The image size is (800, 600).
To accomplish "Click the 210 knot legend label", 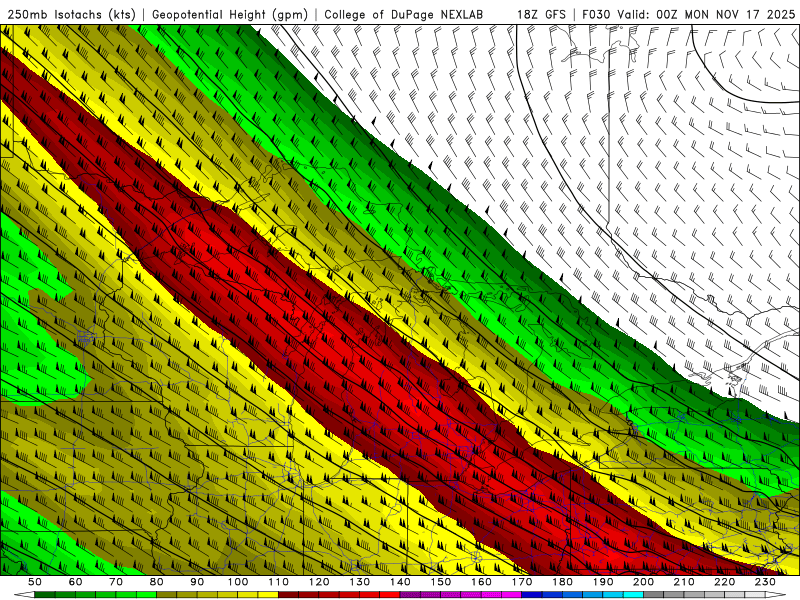I will tap(684, 582).
